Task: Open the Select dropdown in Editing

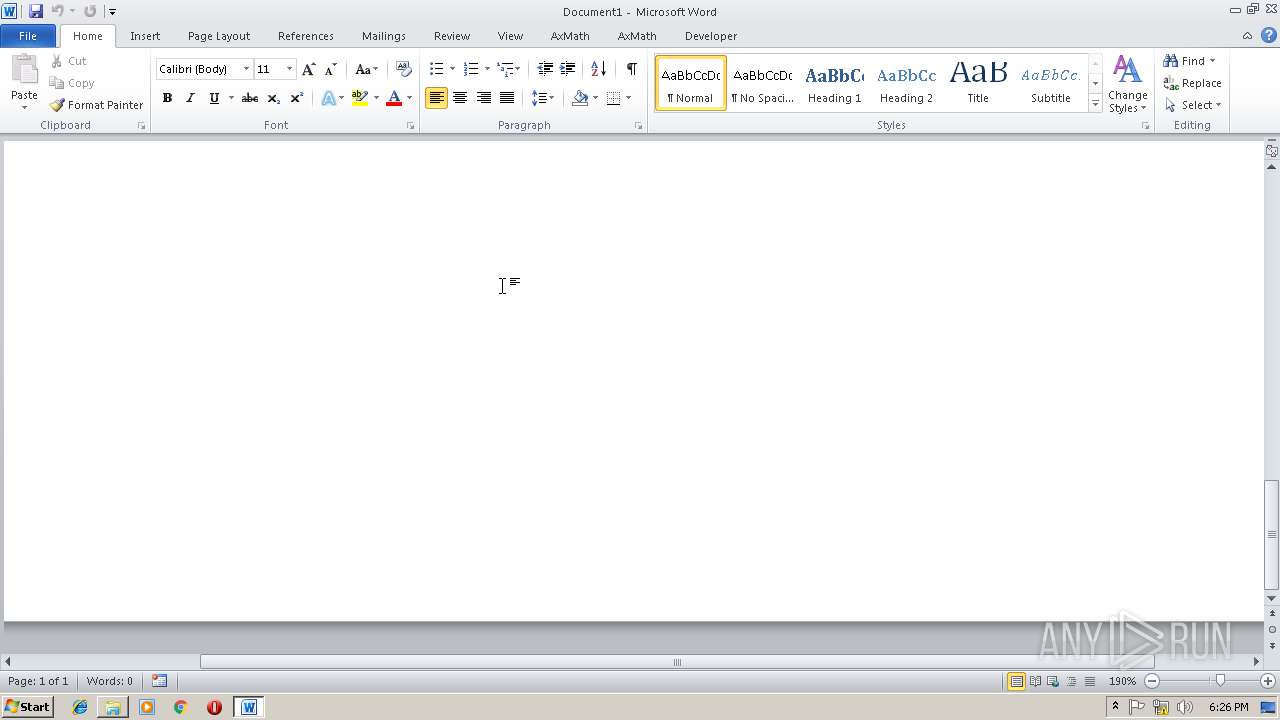Action: click(x=1193, y=105)
